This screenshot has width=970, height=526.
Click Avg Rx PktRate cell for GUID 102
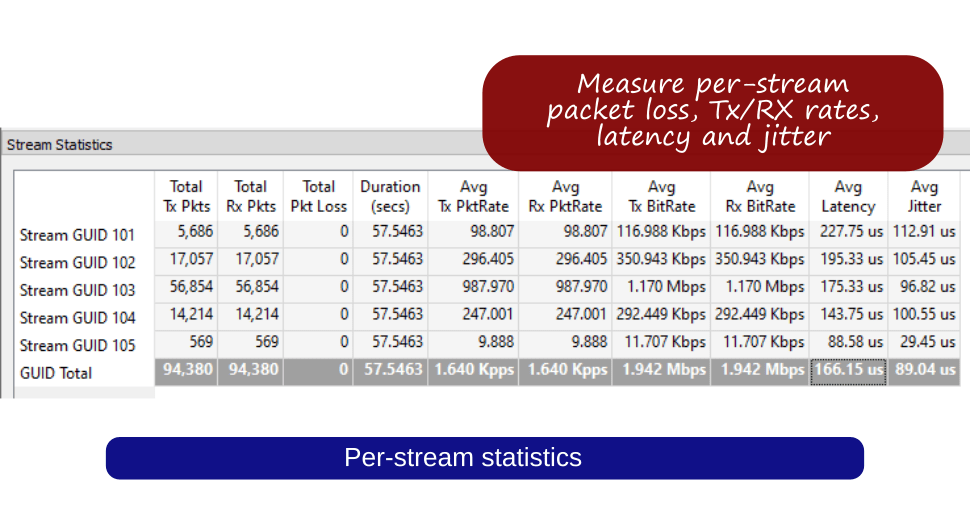click(565, 261)
